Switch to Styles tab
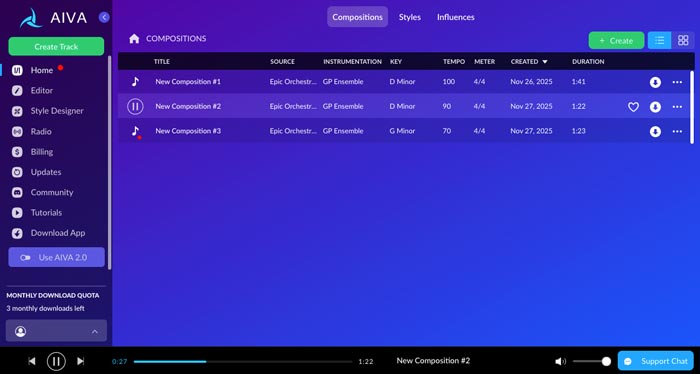This screenshot has width=700, height=374. click(x=409, y=17)
